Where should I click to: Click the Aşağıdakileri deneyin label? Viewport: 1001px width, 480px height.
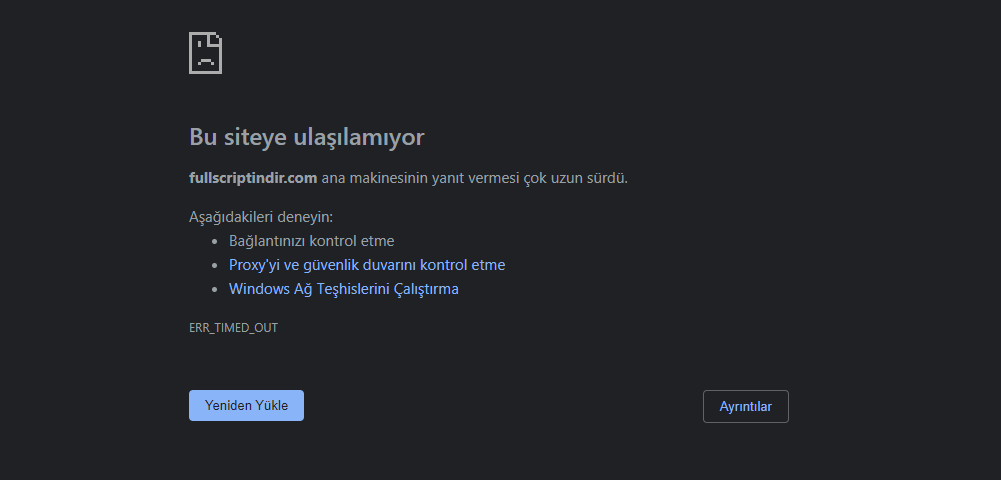pyautogui.click(x=261, y=217)
